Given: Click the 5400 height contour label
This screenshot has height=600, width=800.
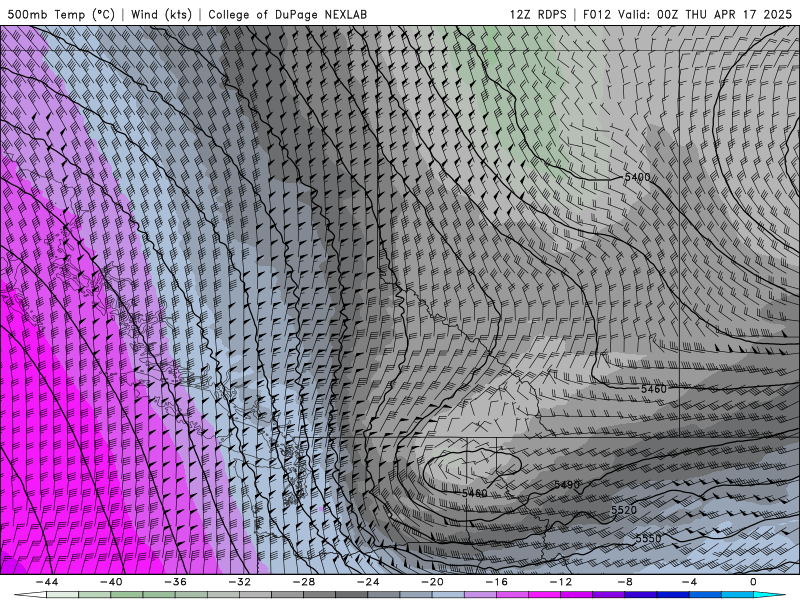Looking at the screenshot, I should pyautogui.click(x=637, y=177).
